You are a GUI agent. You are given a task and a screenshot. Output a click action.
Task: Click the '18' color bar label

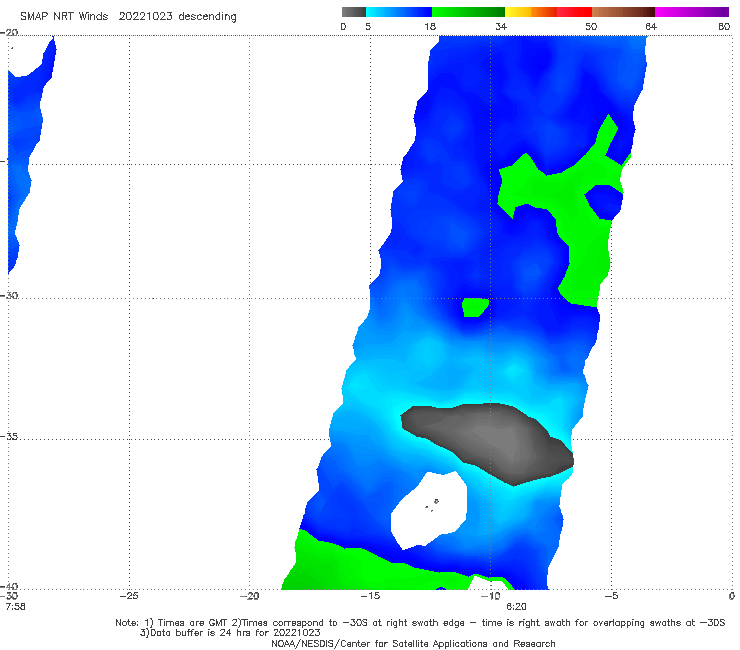pyautogui.click(x=430, y=26)
